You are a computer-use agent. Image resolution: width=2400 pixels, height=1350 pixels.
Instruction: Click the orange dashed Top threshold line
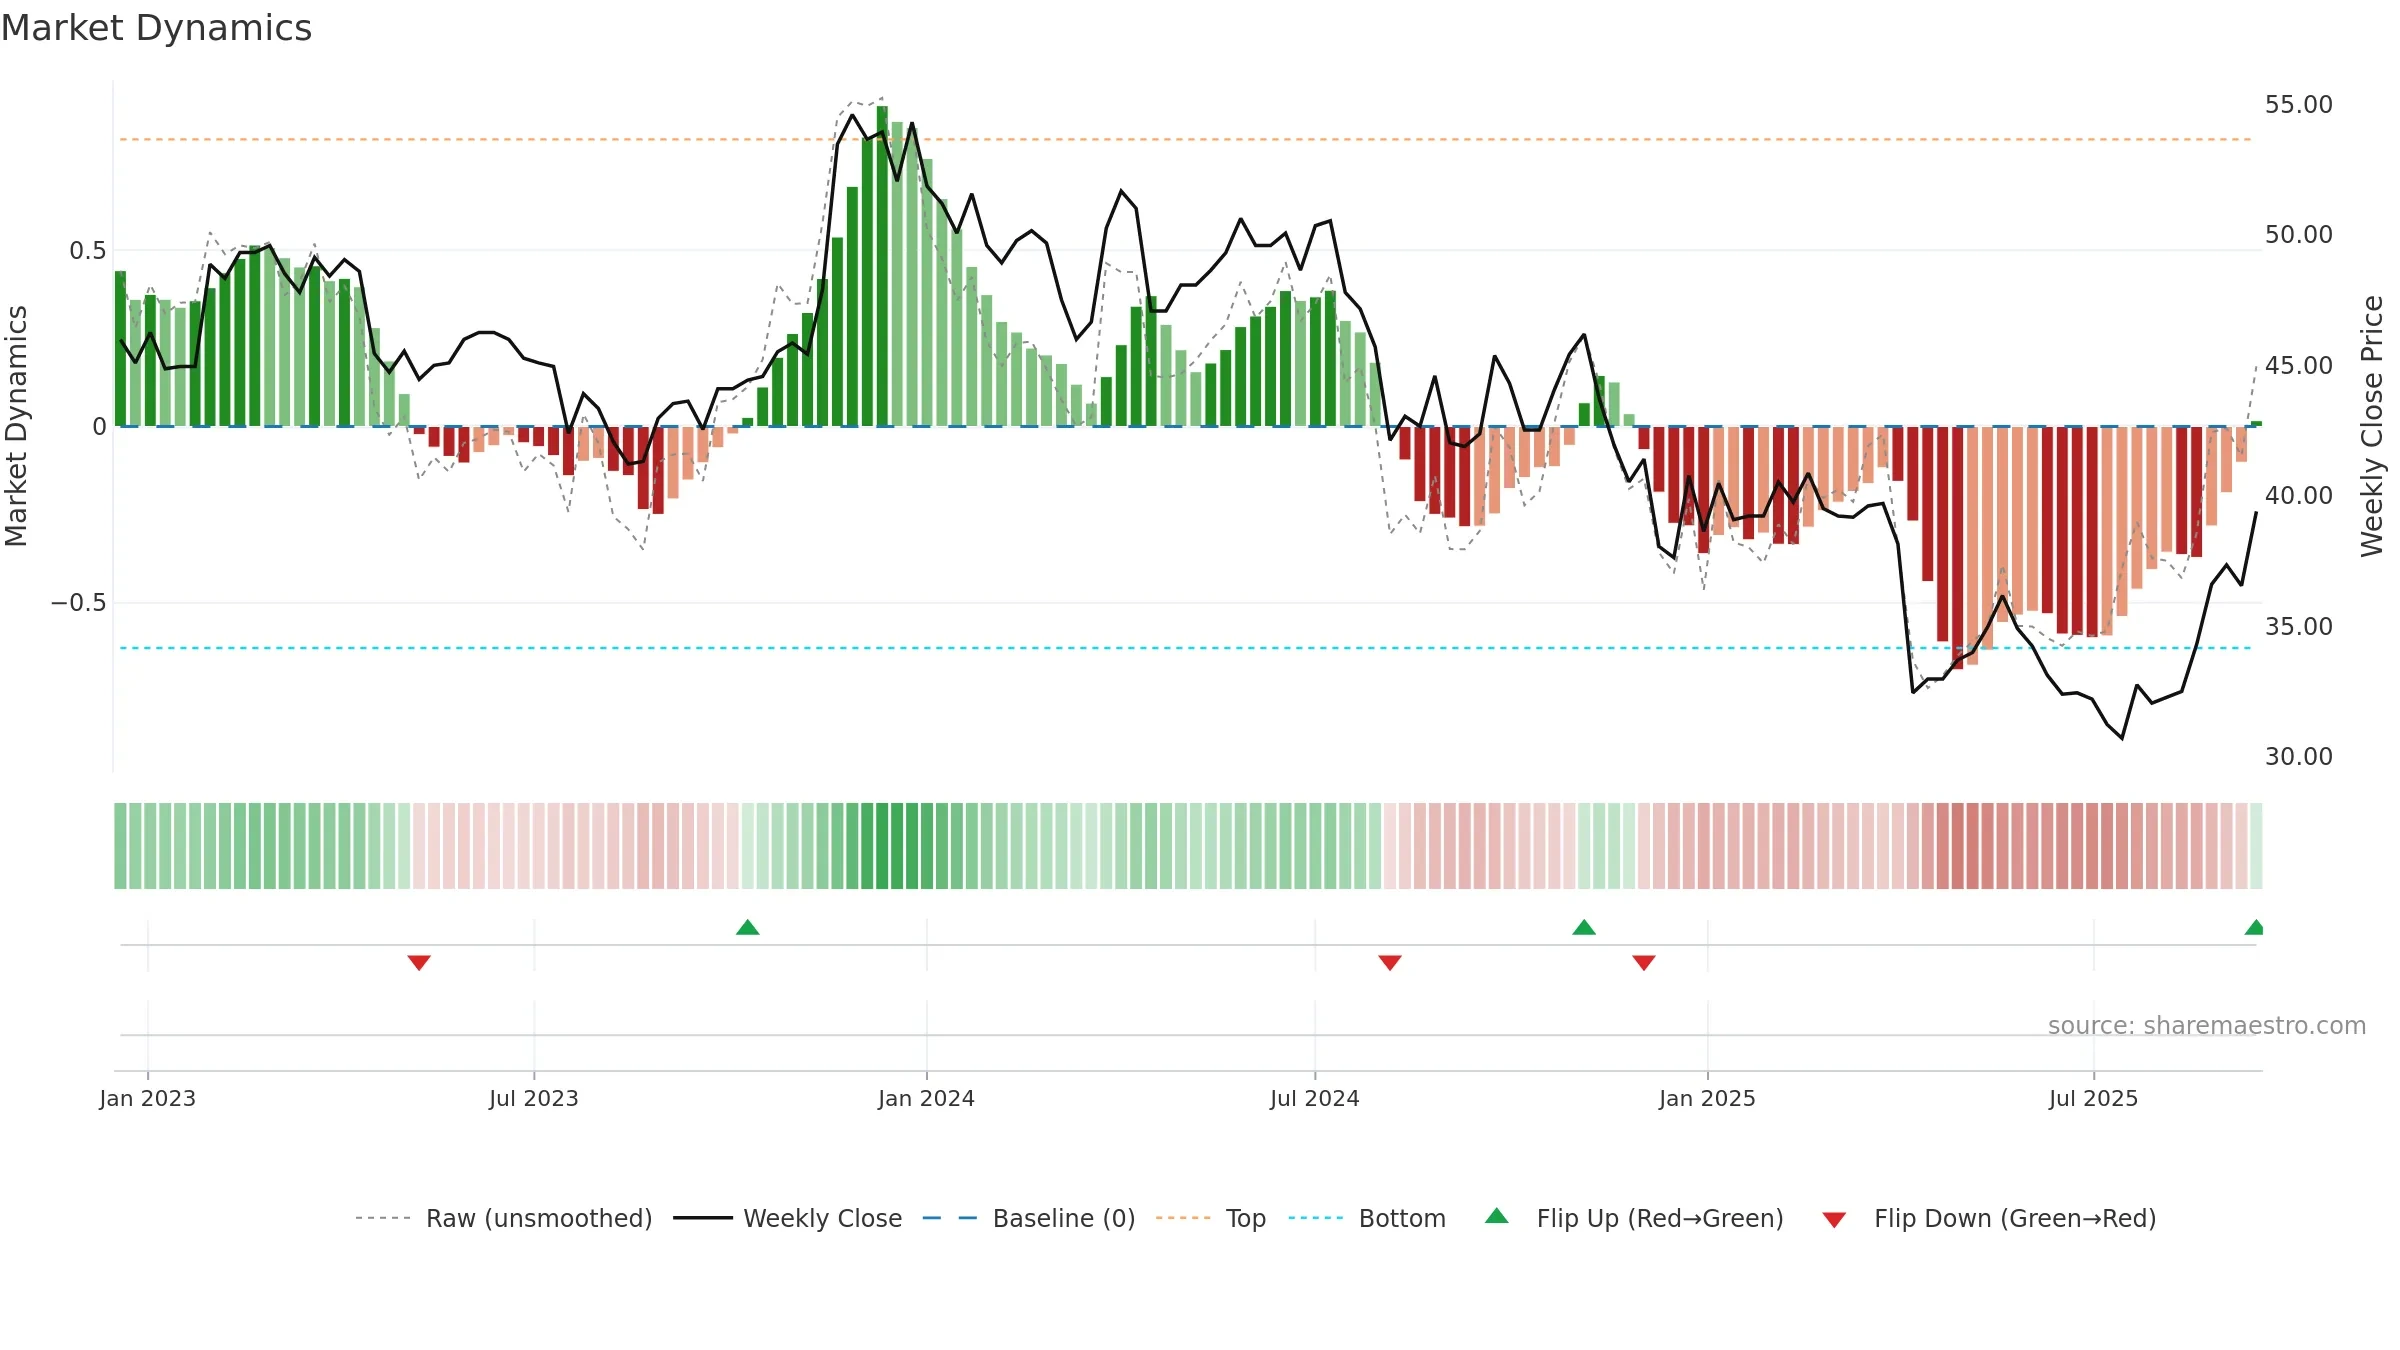point(1186,139)
